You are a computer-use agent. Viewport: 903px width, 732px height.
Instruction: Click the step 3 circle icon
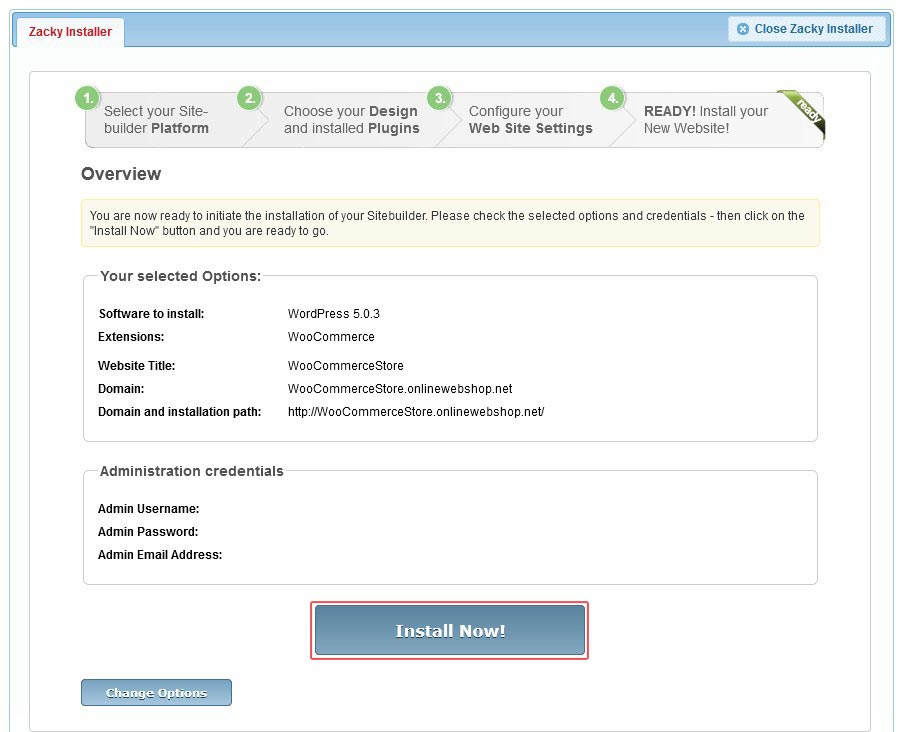click(439, 99)
